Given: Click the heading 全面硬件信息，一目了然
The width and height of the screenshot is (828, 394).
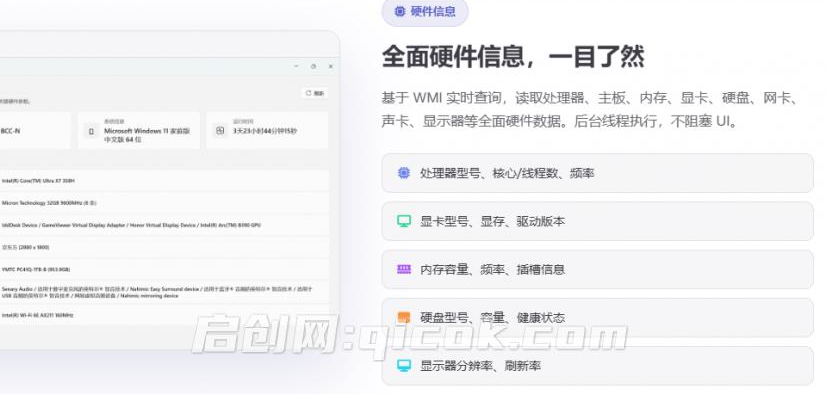Looking at the screenshot, I should (513, 57).
